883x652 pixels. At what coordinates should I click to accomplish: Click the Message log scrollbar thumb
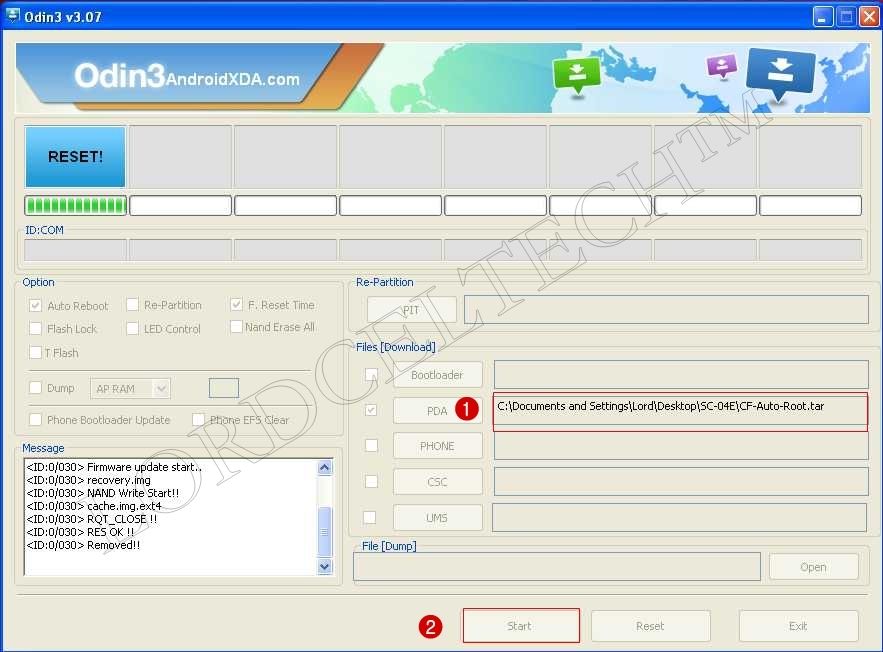325,532
